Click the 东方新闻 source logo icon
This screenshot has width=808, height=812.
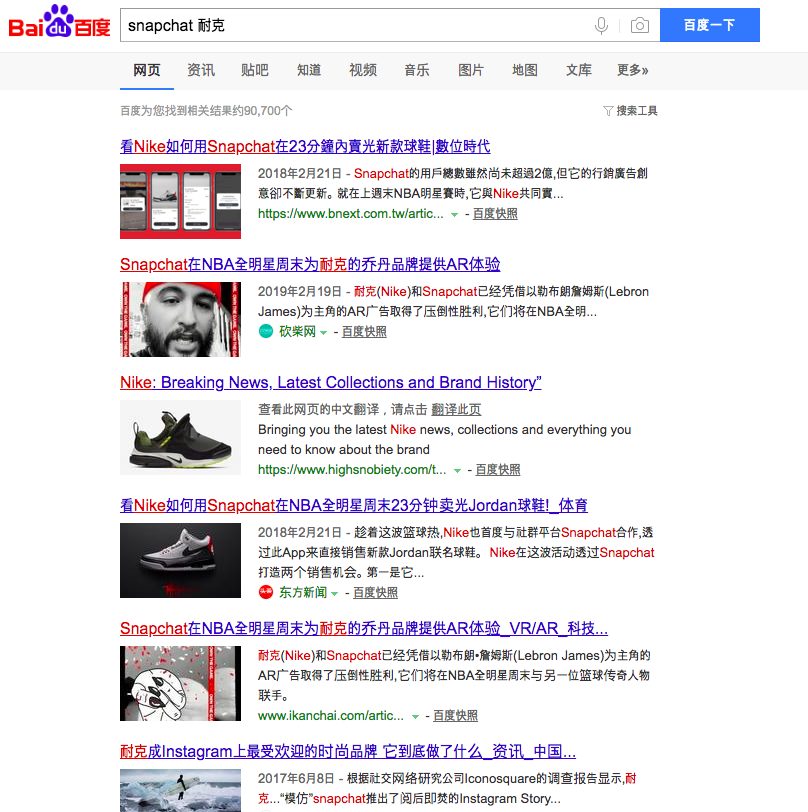(266, 592)
